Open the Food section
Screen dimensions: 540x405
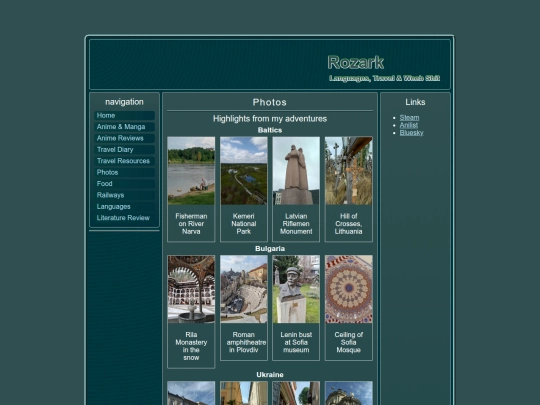[x=124, y=184]
